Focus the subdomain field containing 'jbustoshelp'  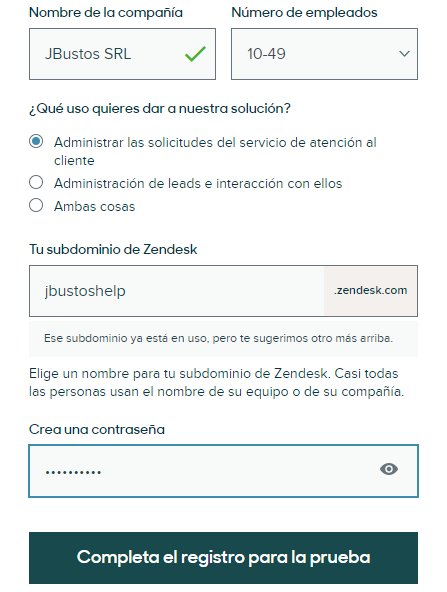(x=177, y=291)
